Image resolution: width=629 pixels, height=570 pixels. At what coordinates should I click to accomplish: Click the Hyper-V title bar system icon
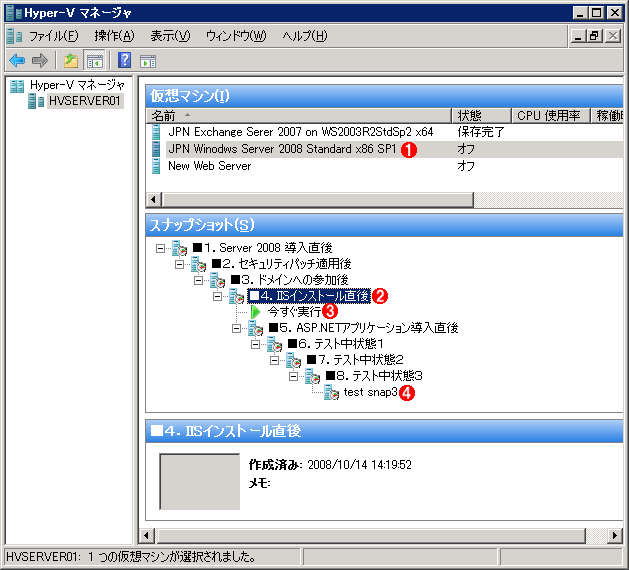pos(14,13)
